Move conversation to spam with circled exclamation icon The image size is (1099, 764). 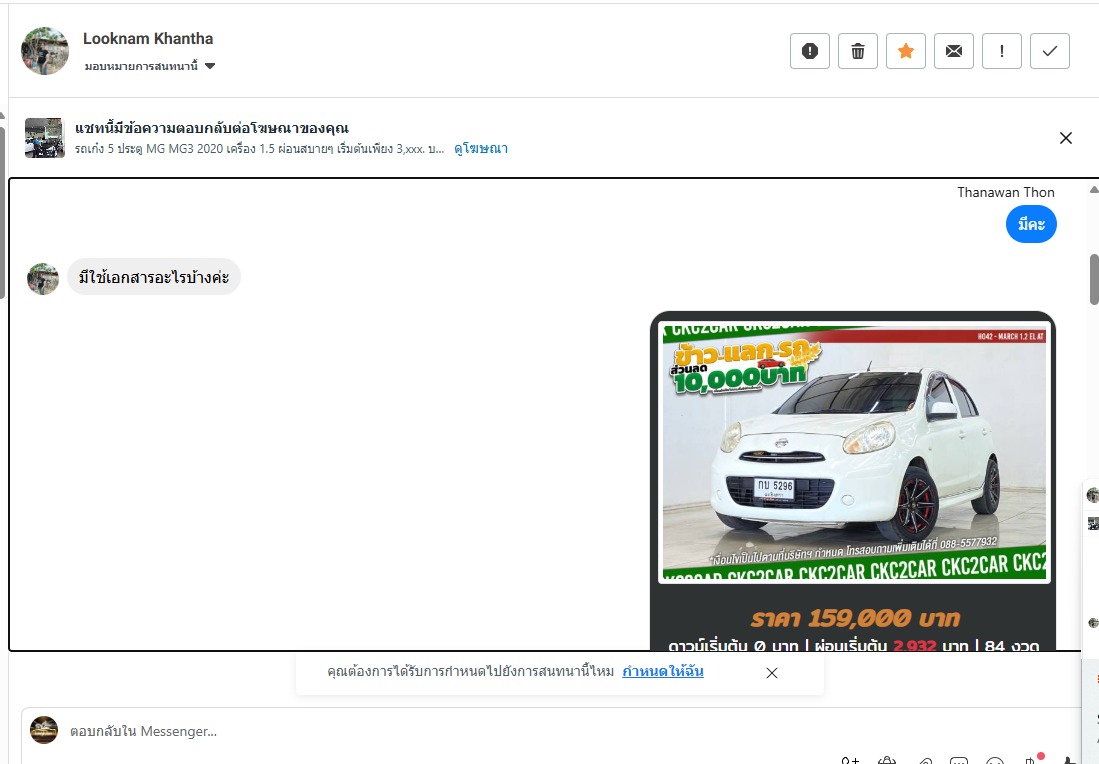pos(810,51)
